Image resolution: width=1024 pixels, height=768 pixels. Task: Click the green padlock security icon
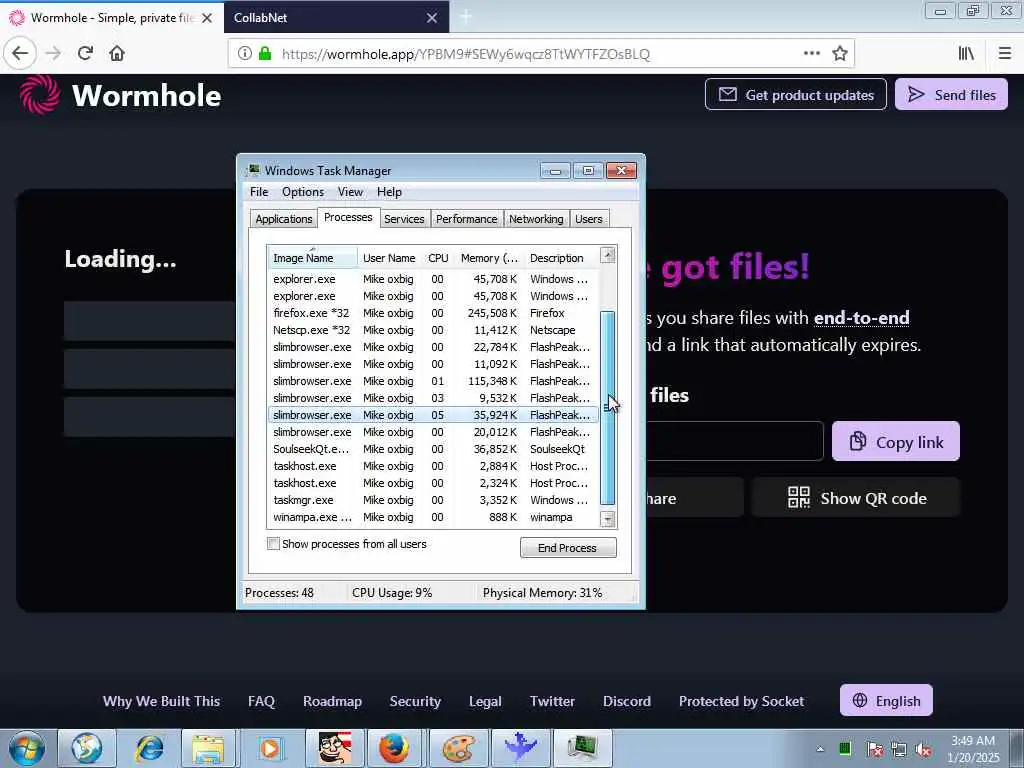point(264,54)
